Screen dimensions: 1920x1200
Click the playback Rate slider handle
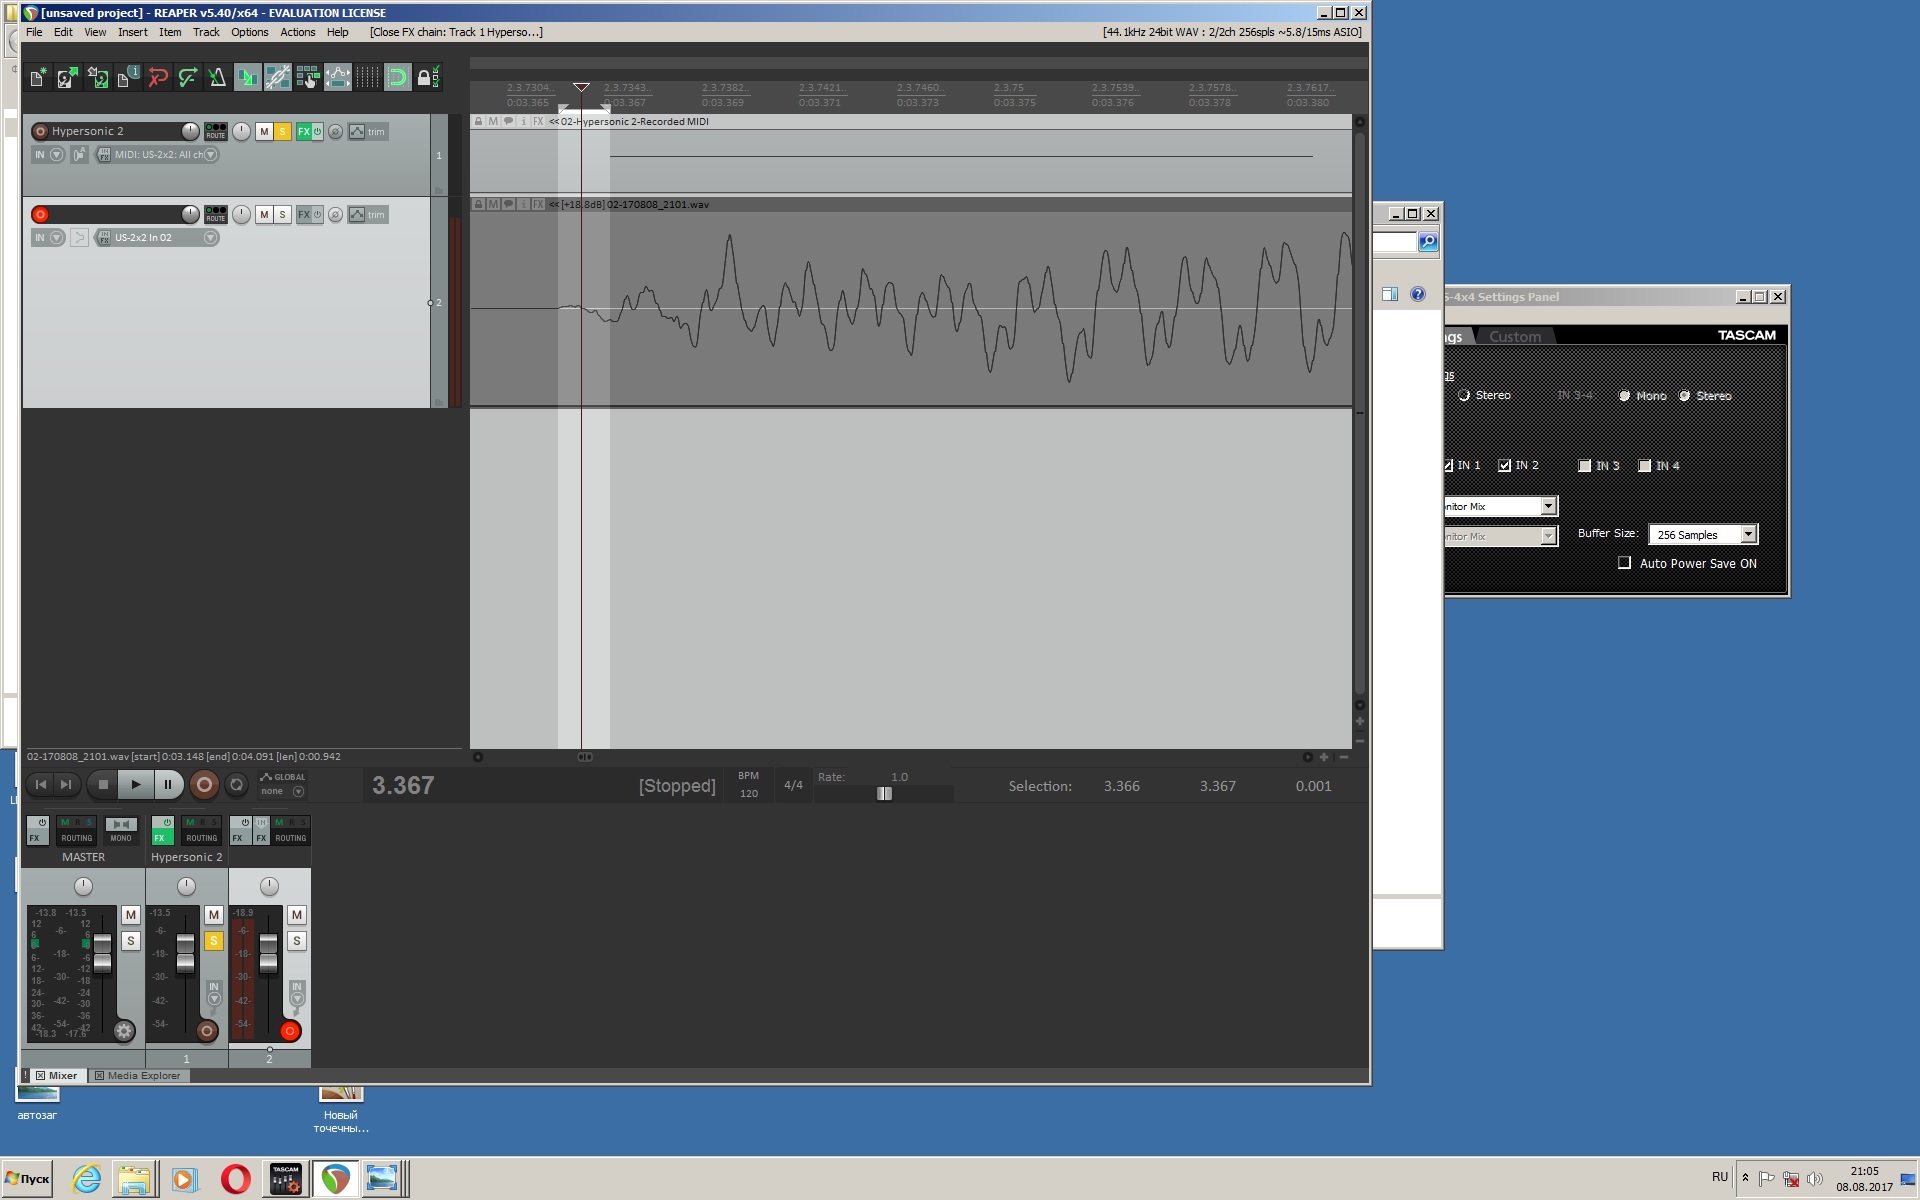coord(884,793)
